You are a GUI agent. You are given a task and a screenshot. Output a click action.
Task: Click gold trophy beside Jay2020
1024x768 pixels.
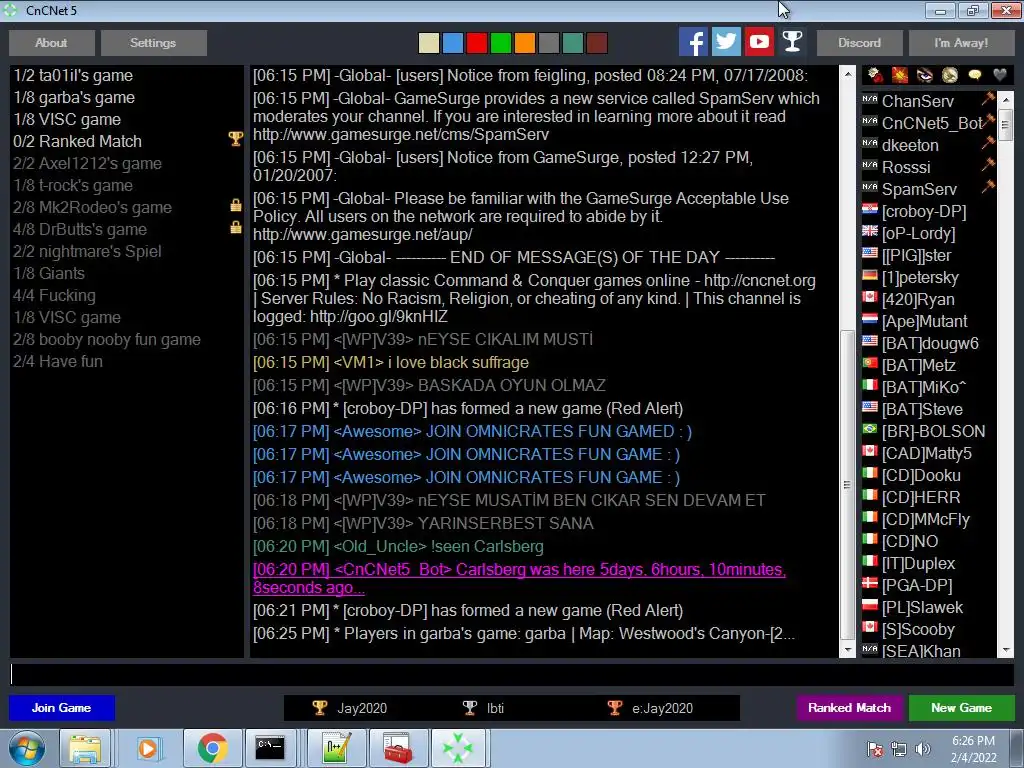(x=319, y=708)
